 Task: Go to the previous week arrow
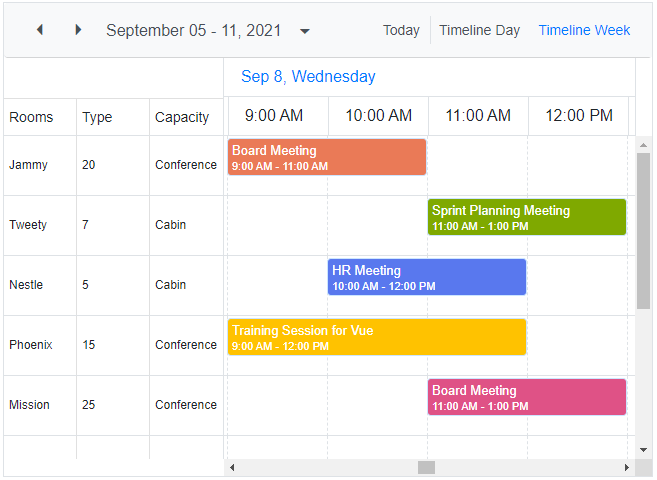pos(40,30)
